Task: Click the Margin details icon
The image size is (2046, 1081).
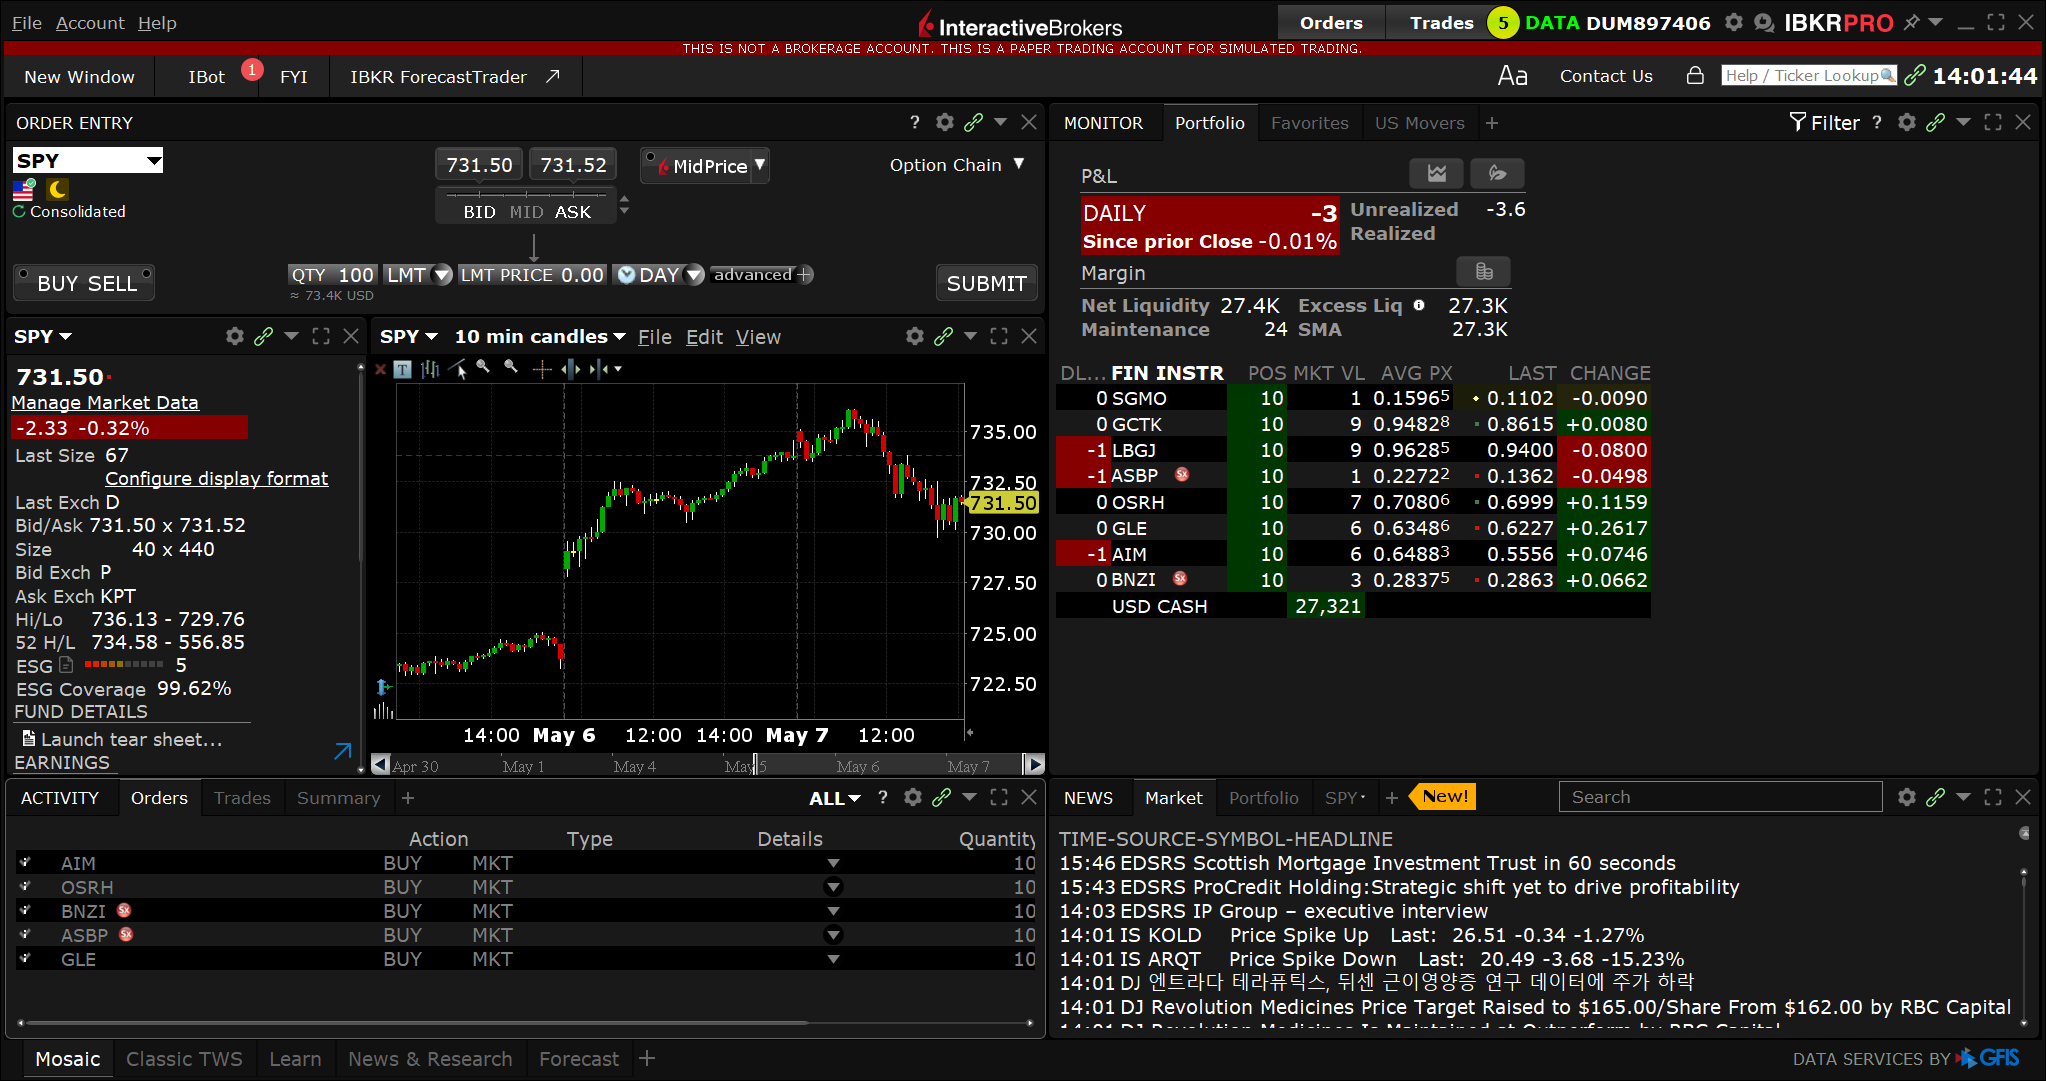Action: [x=1483, y=271]
